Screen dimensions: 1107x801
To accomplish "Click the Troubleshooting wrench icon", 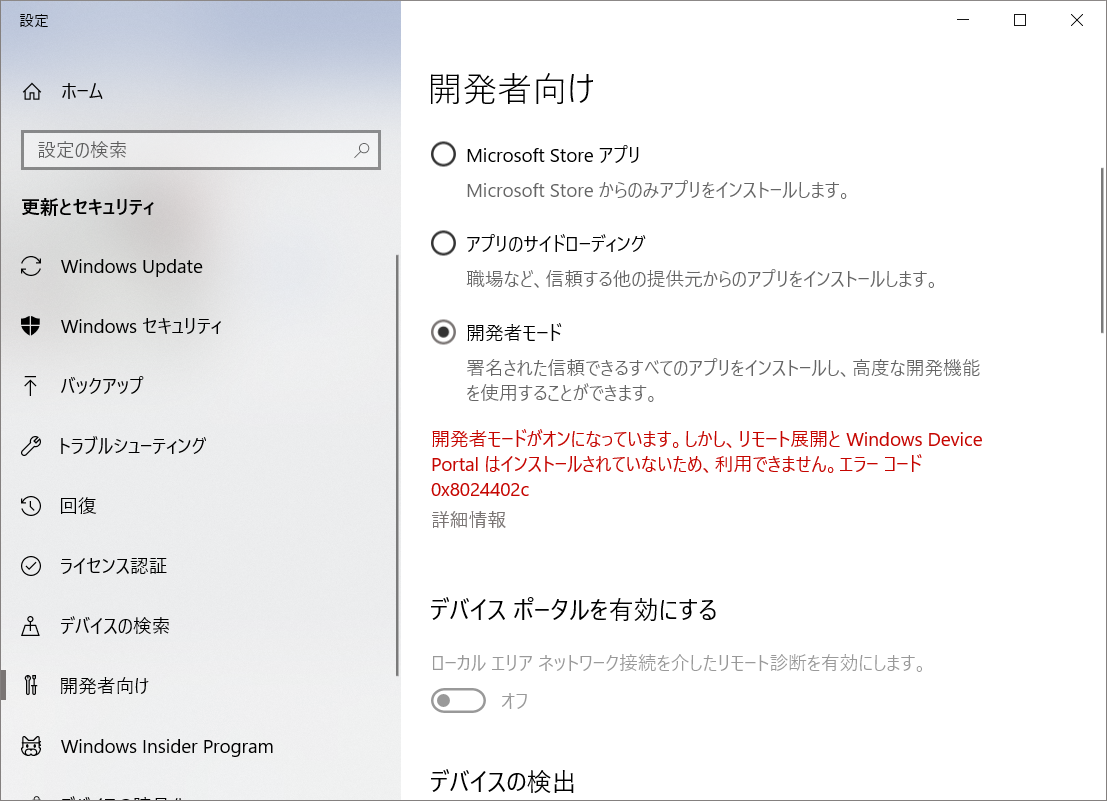I will coord(31,445).
